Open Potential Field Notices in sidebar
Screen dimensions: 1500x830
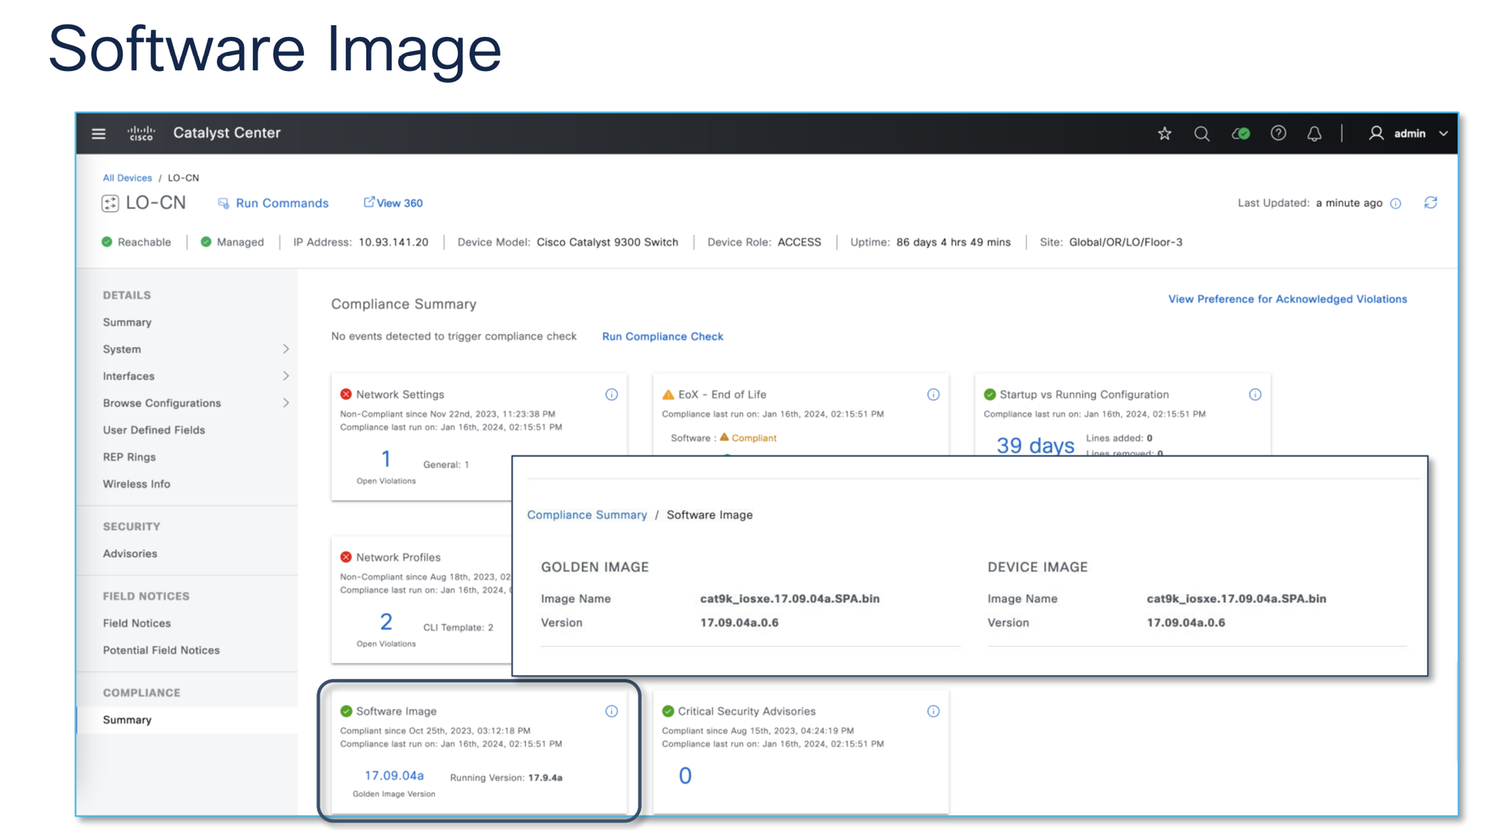161,650
